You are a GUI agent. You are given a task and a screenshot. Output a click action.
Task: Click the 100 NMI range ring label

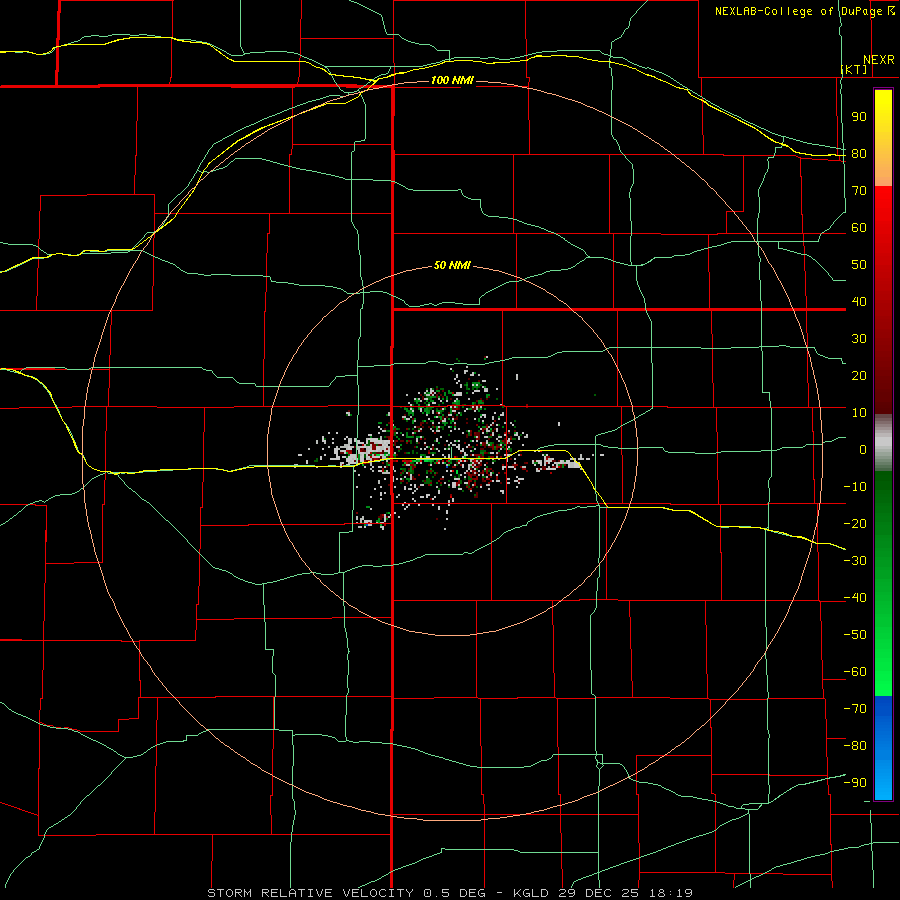tap(452, 80)
